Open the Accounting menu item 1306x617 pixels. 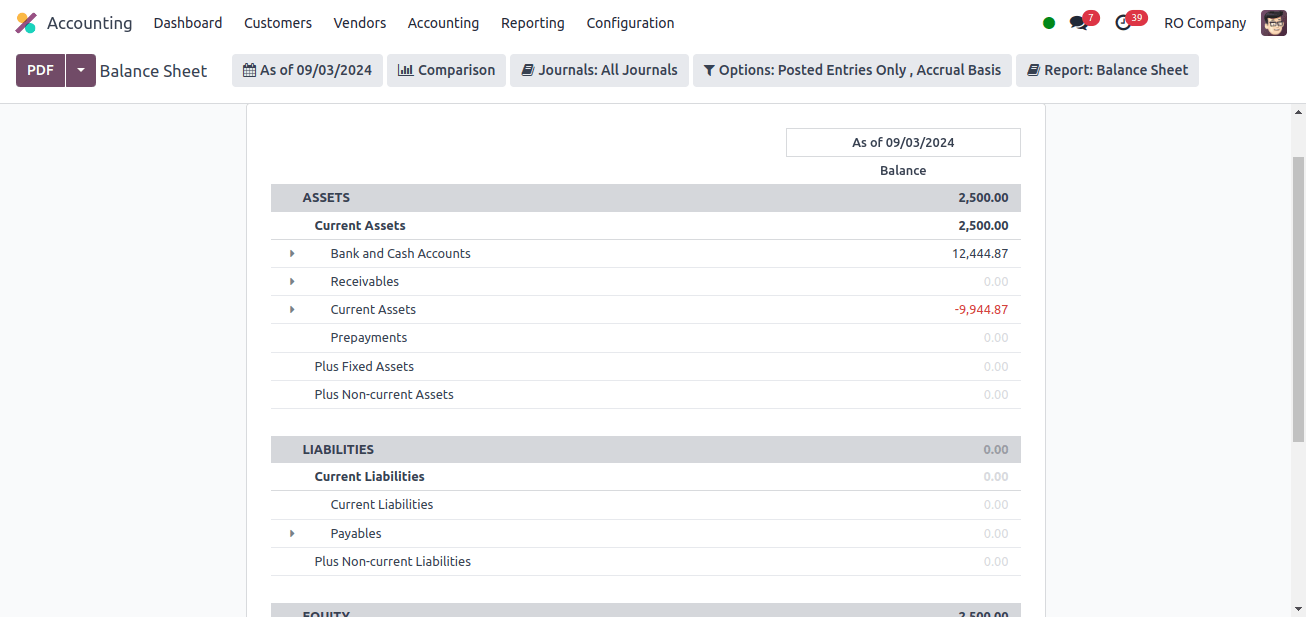coord(443,23)
